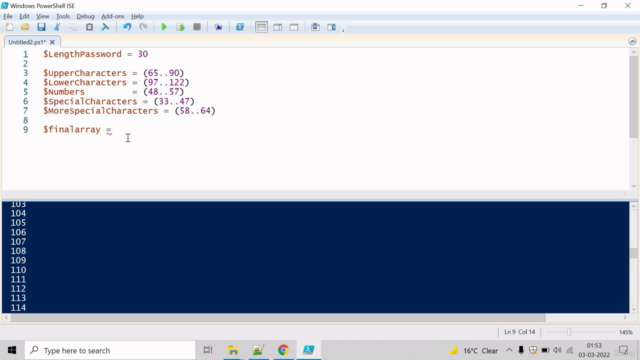Image resolution: width=640 pixels, height=360 pixels.
Task: Open volume control in system tray
Action: (x=557, y=350)
